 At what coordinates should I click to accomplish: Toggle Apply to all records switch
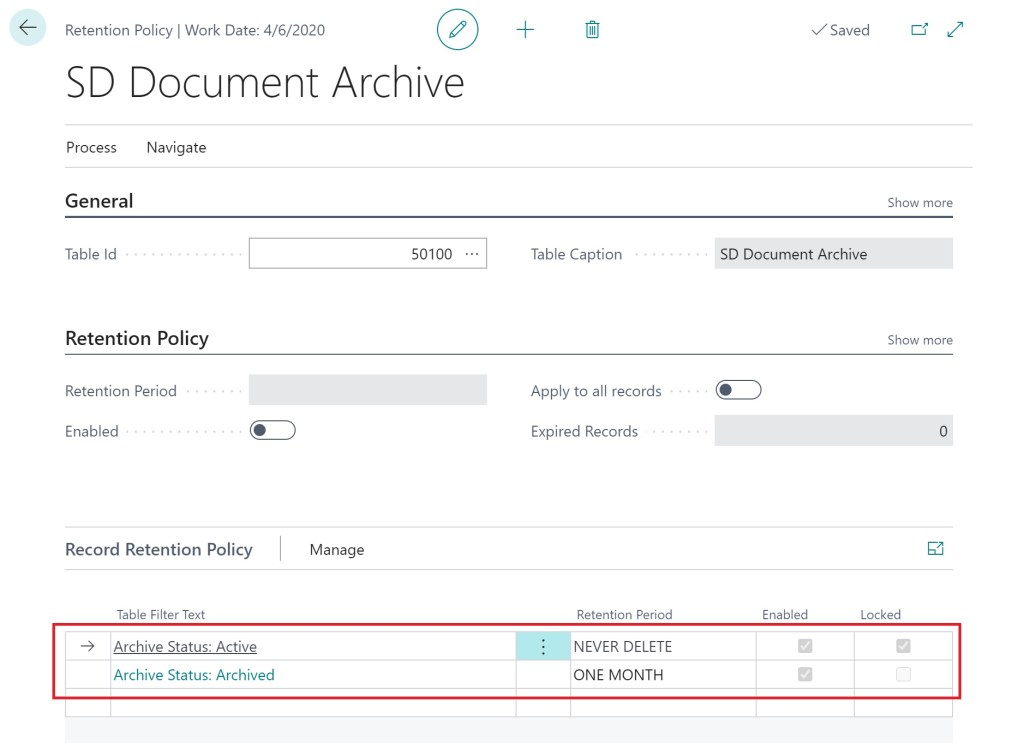click(739, 390)
